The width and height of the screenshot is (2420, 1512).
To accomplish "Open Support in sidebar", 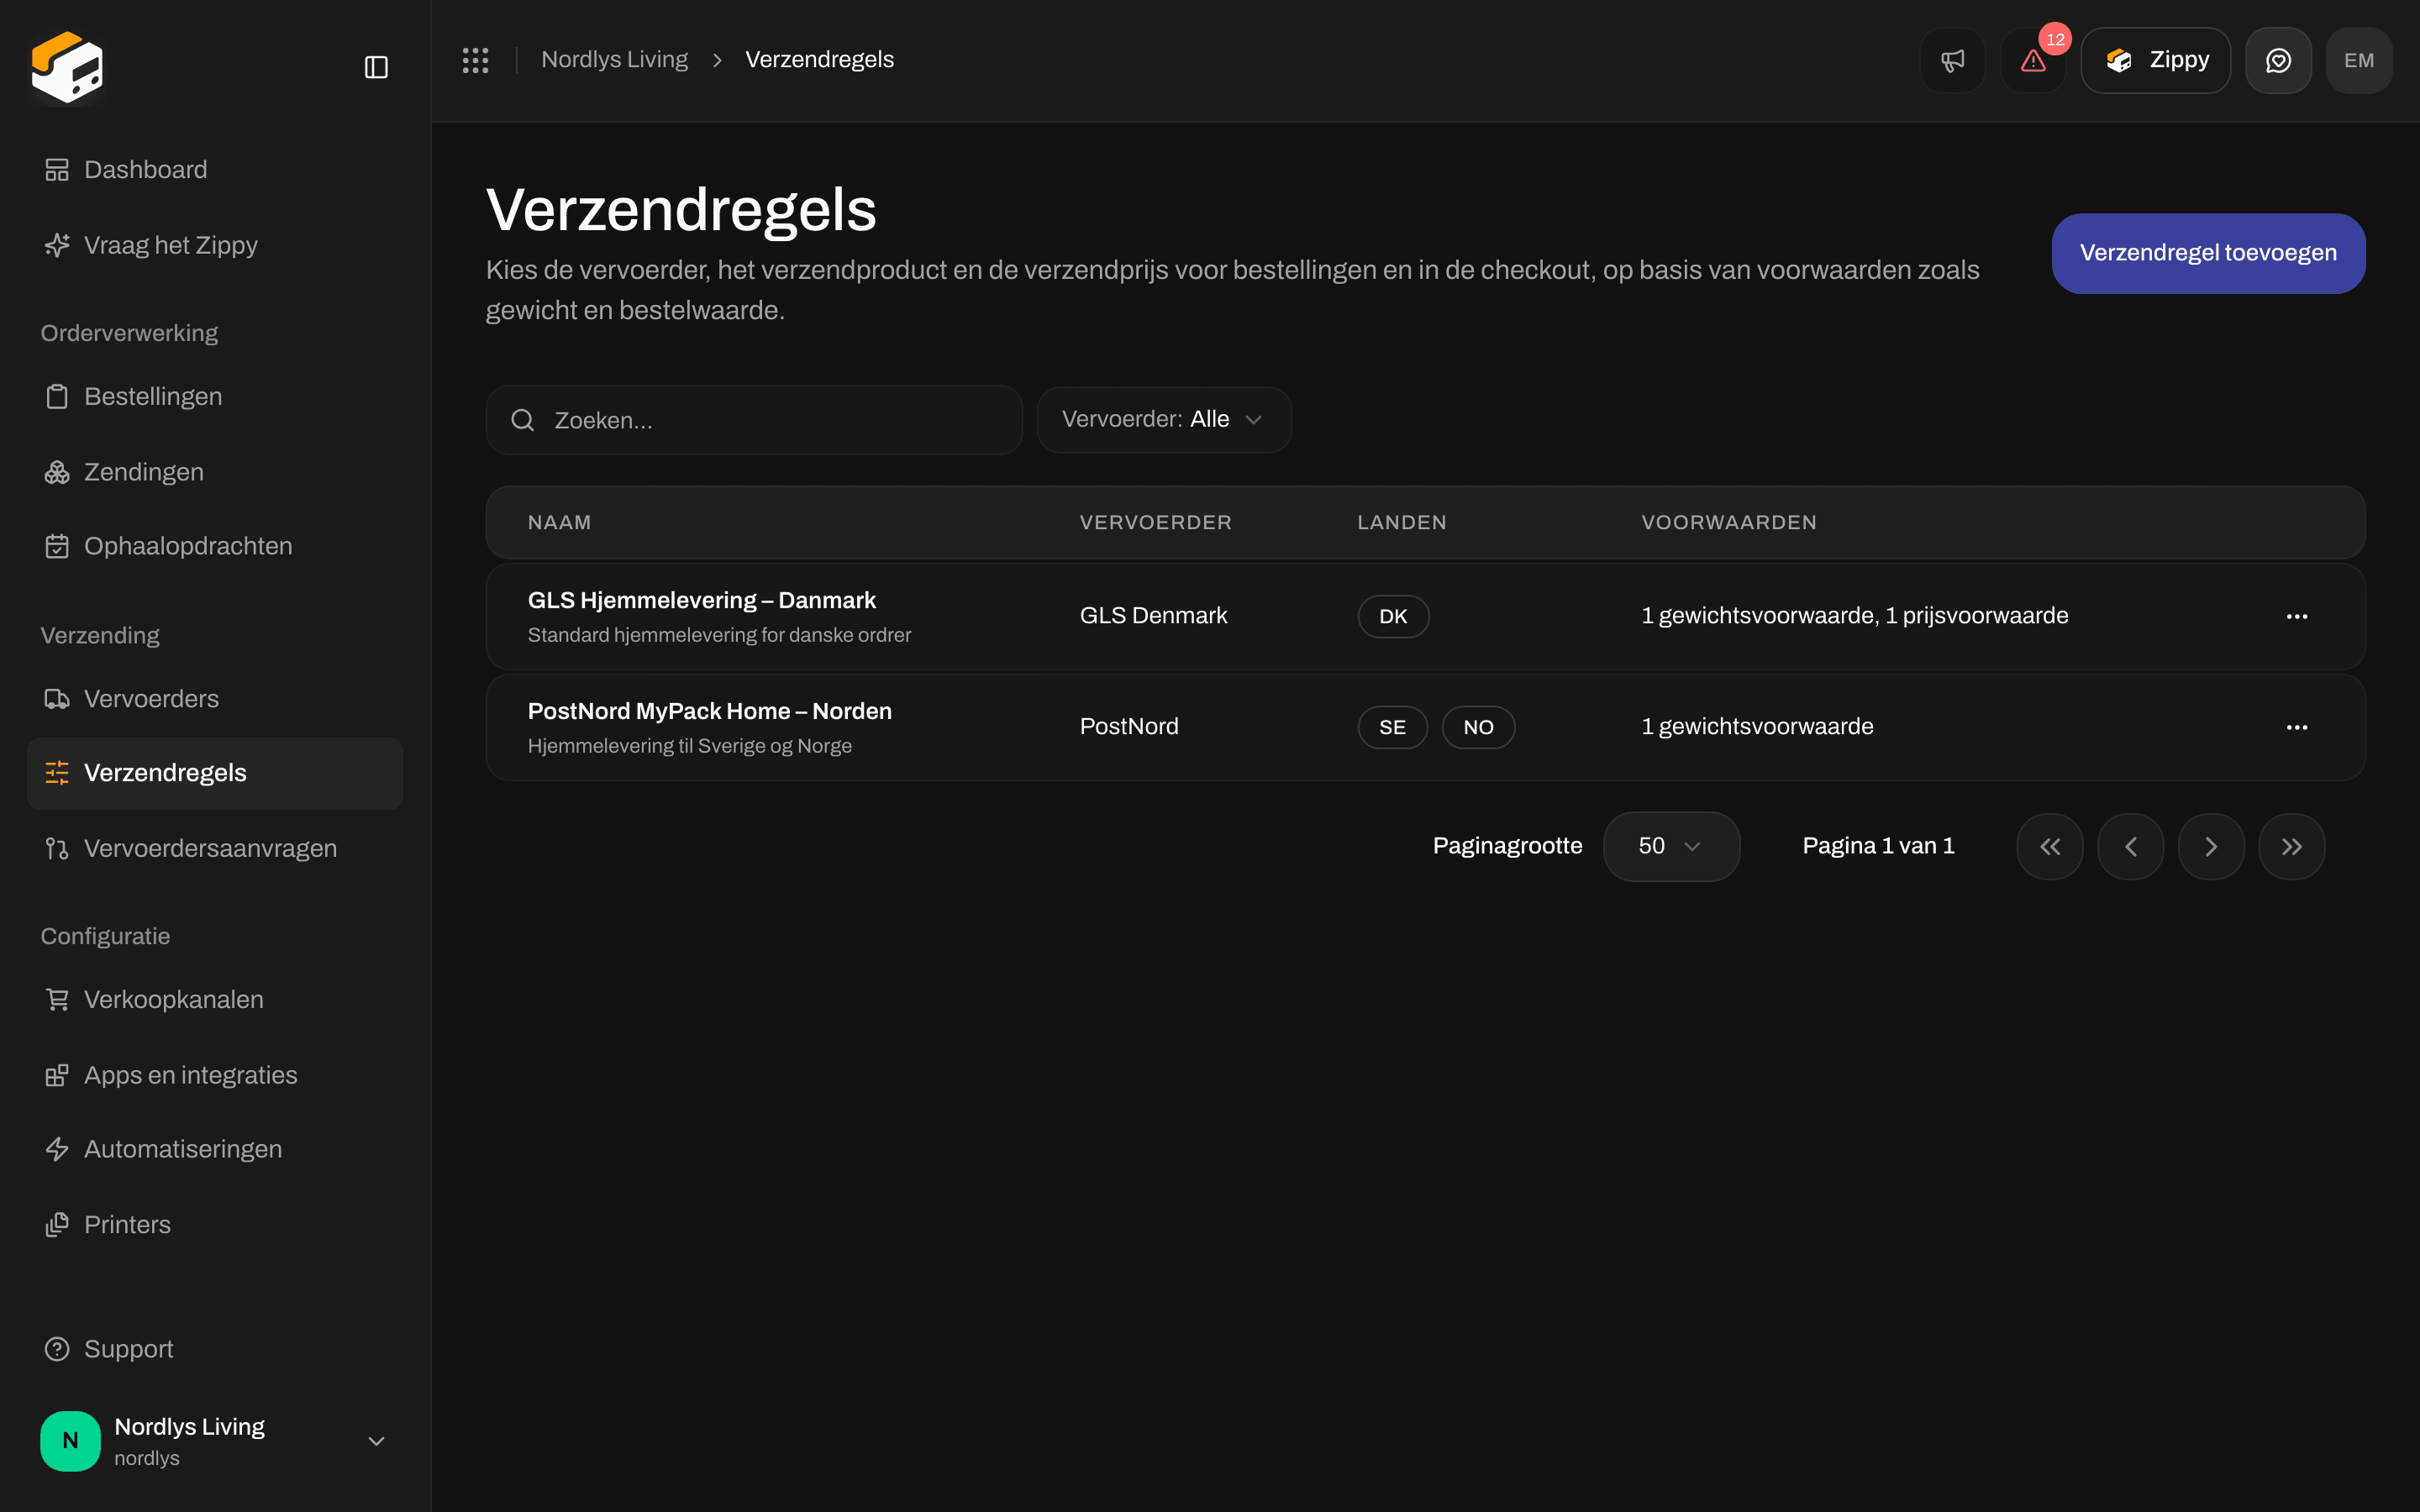I will 215,1349.
